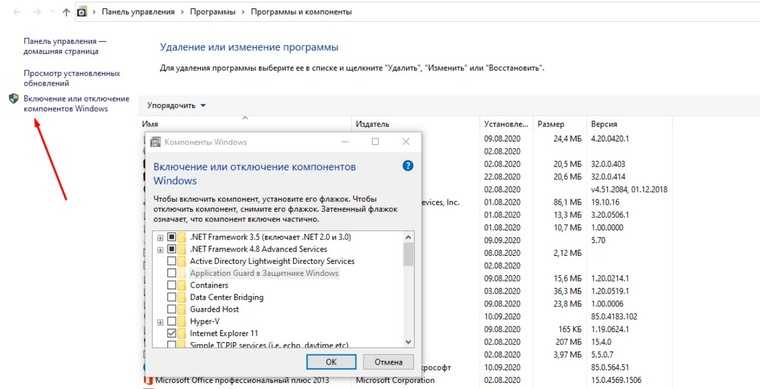Click the Back navigation arrow
Screen dimensions: 760x389
pos(17,12)
